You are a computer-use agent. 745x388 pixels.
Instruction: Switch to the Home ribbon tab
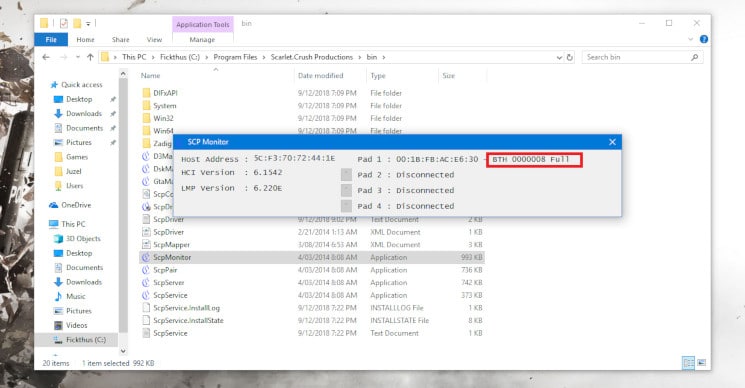pos(86,40)
